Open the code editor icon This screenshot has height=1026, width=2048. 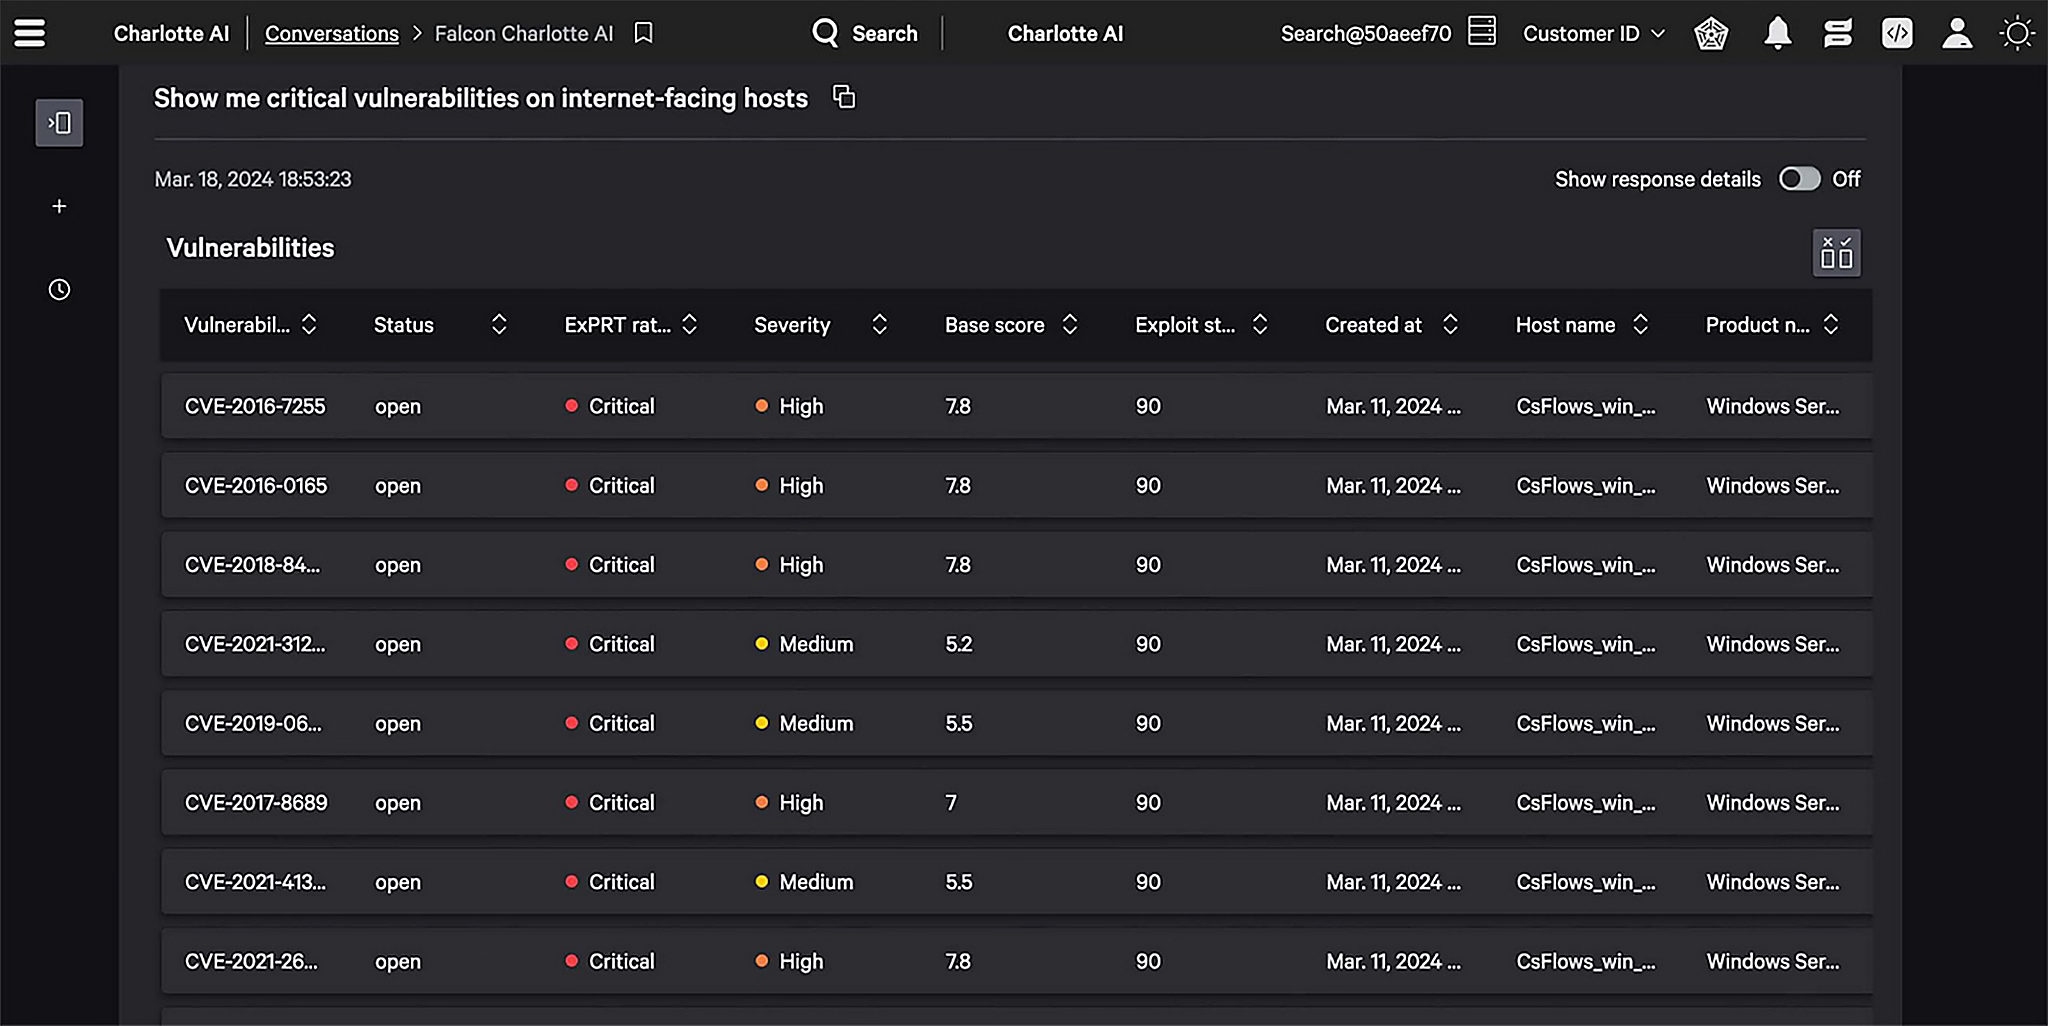click(1897, 33)
